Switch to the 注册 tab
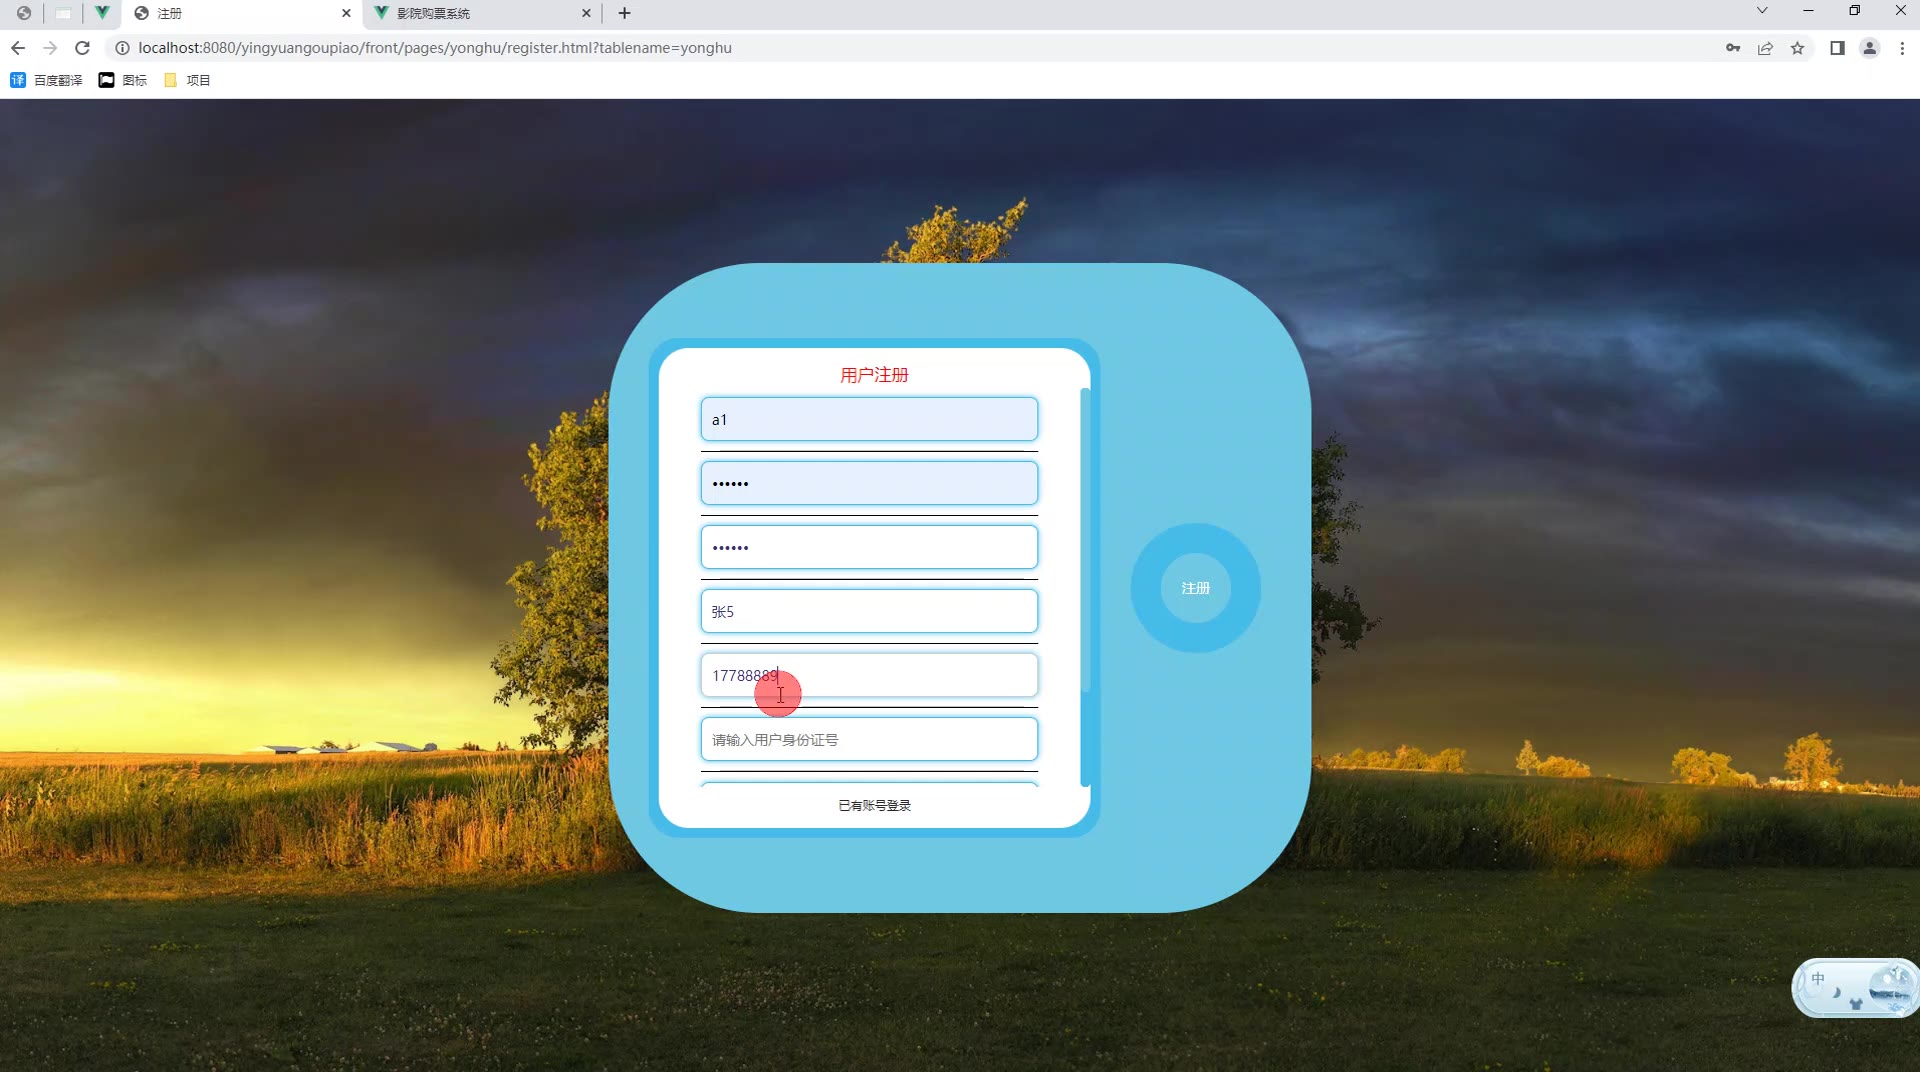The image size is (1920, 1072). (x=240, y=13)
